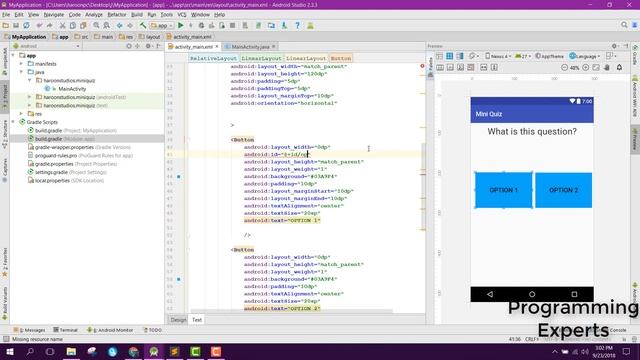Click Button breadcrumb in editor
Screen dimensions: 640x360
click(x=340, y=58)
